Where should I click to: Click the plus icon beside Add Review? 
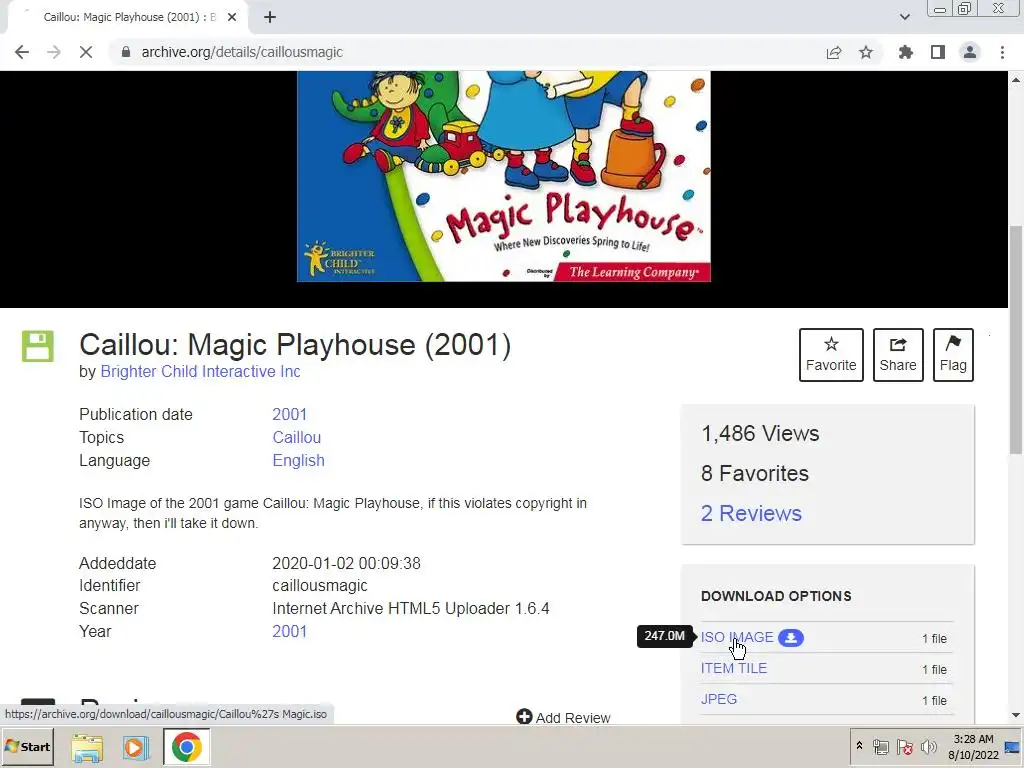point(524,716)
